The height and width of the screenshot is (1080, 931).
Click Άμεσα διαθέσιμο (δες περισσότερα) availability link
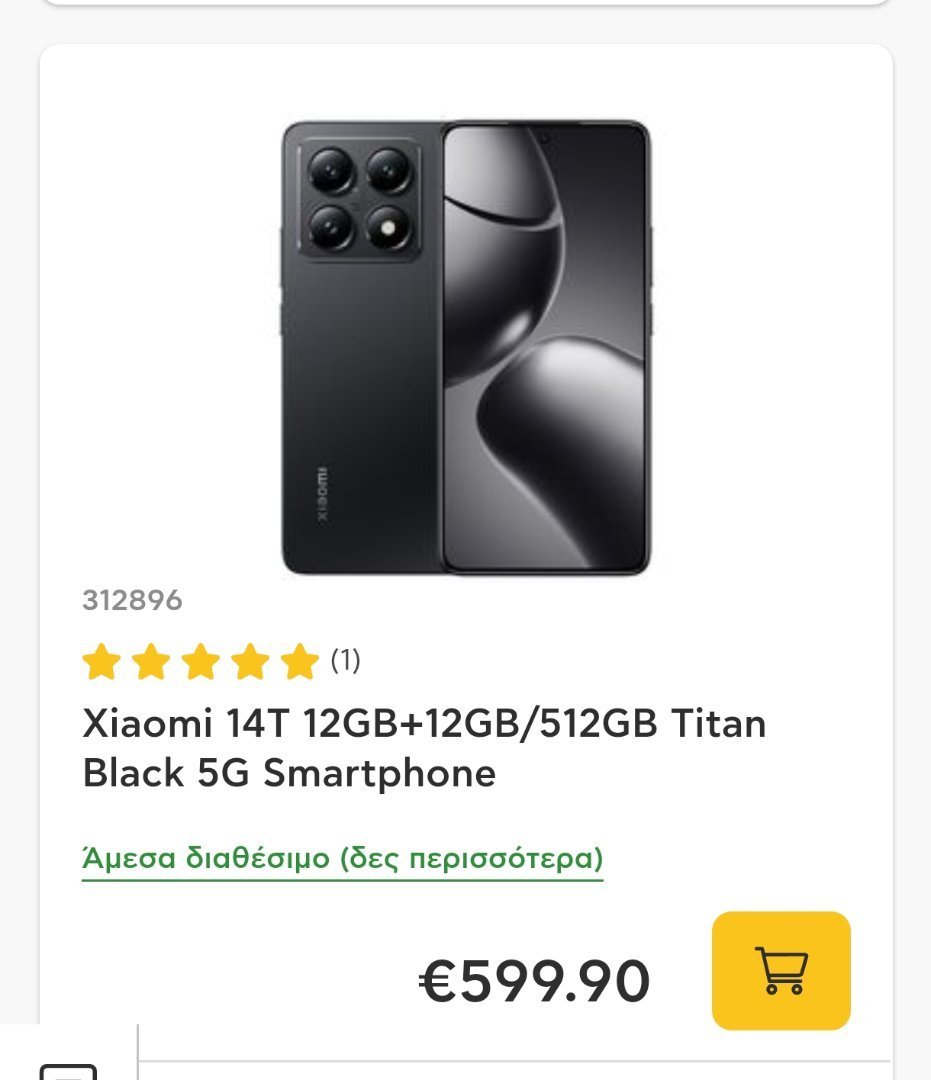click(343, 859)
